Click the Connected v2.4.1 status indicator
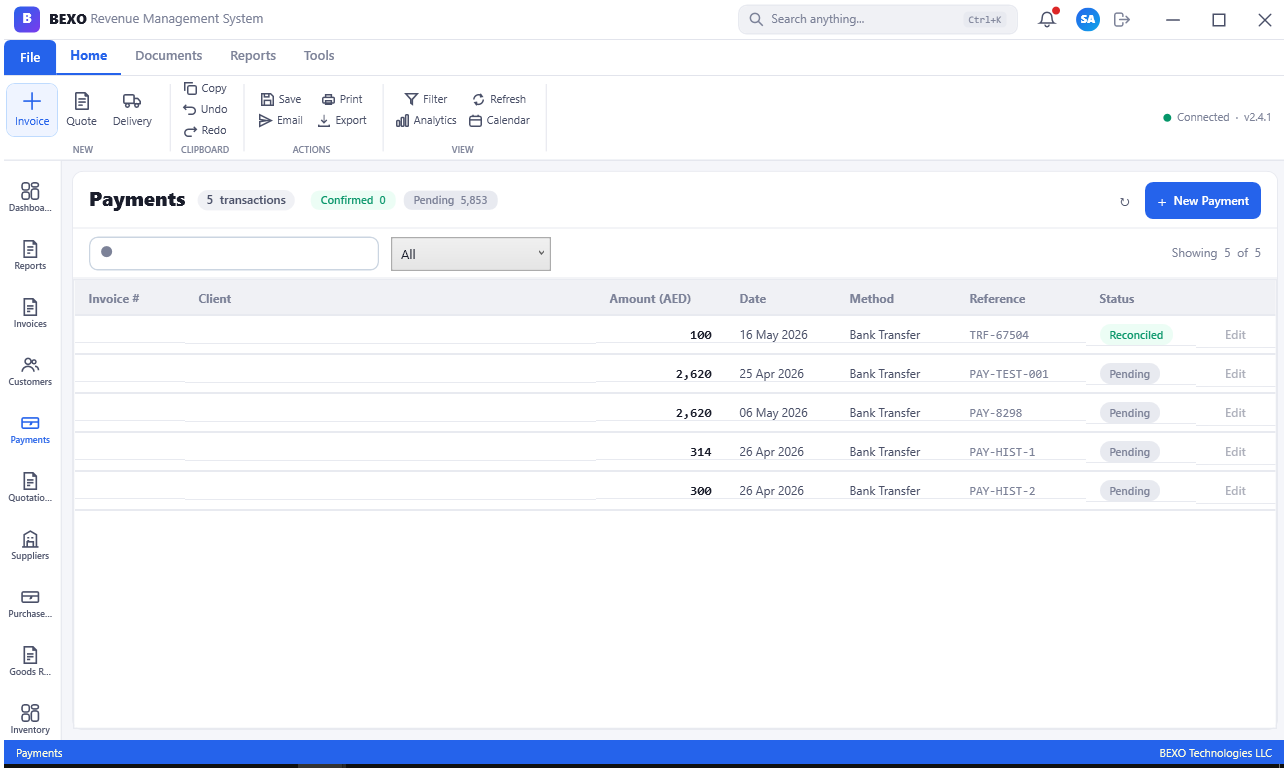 (x=1217, y=117)
